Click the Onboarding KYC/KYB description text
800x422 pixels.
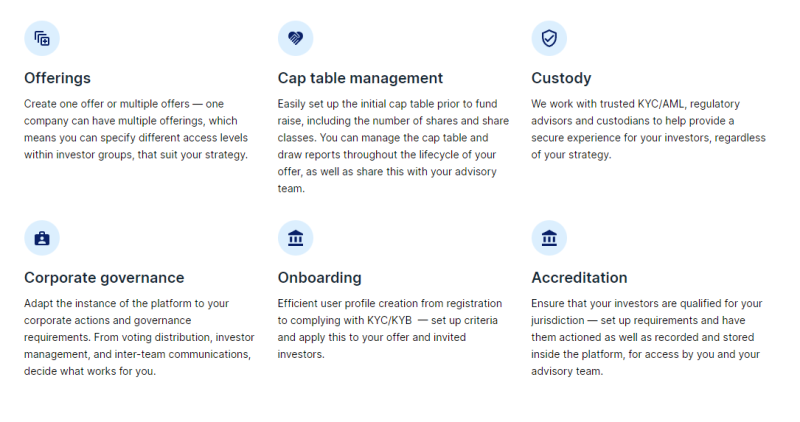(390, 329)
